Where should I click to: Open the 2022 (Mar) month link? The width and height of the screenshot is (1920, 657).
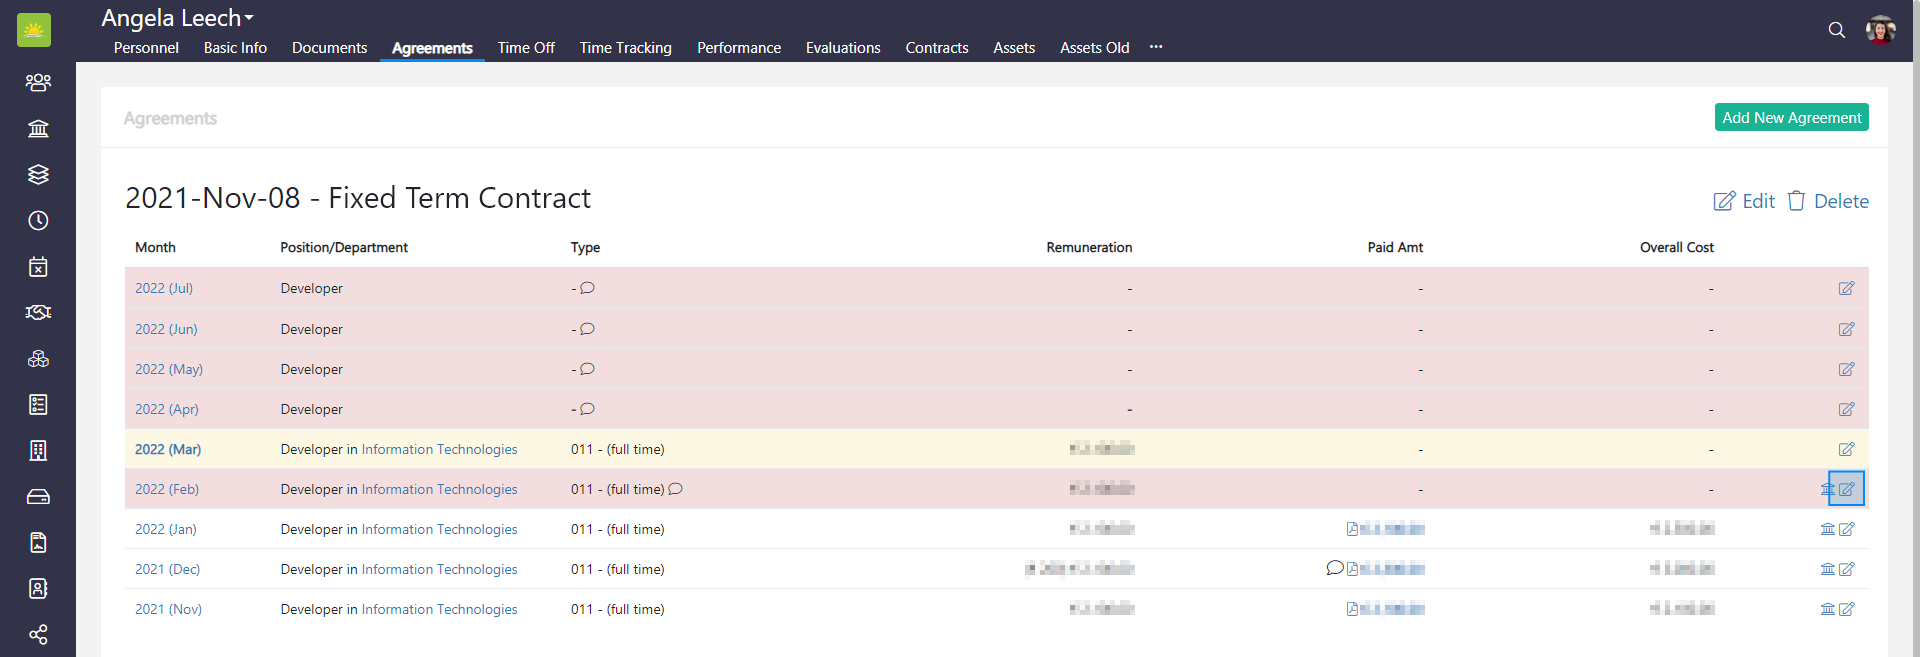pos(168,449)
